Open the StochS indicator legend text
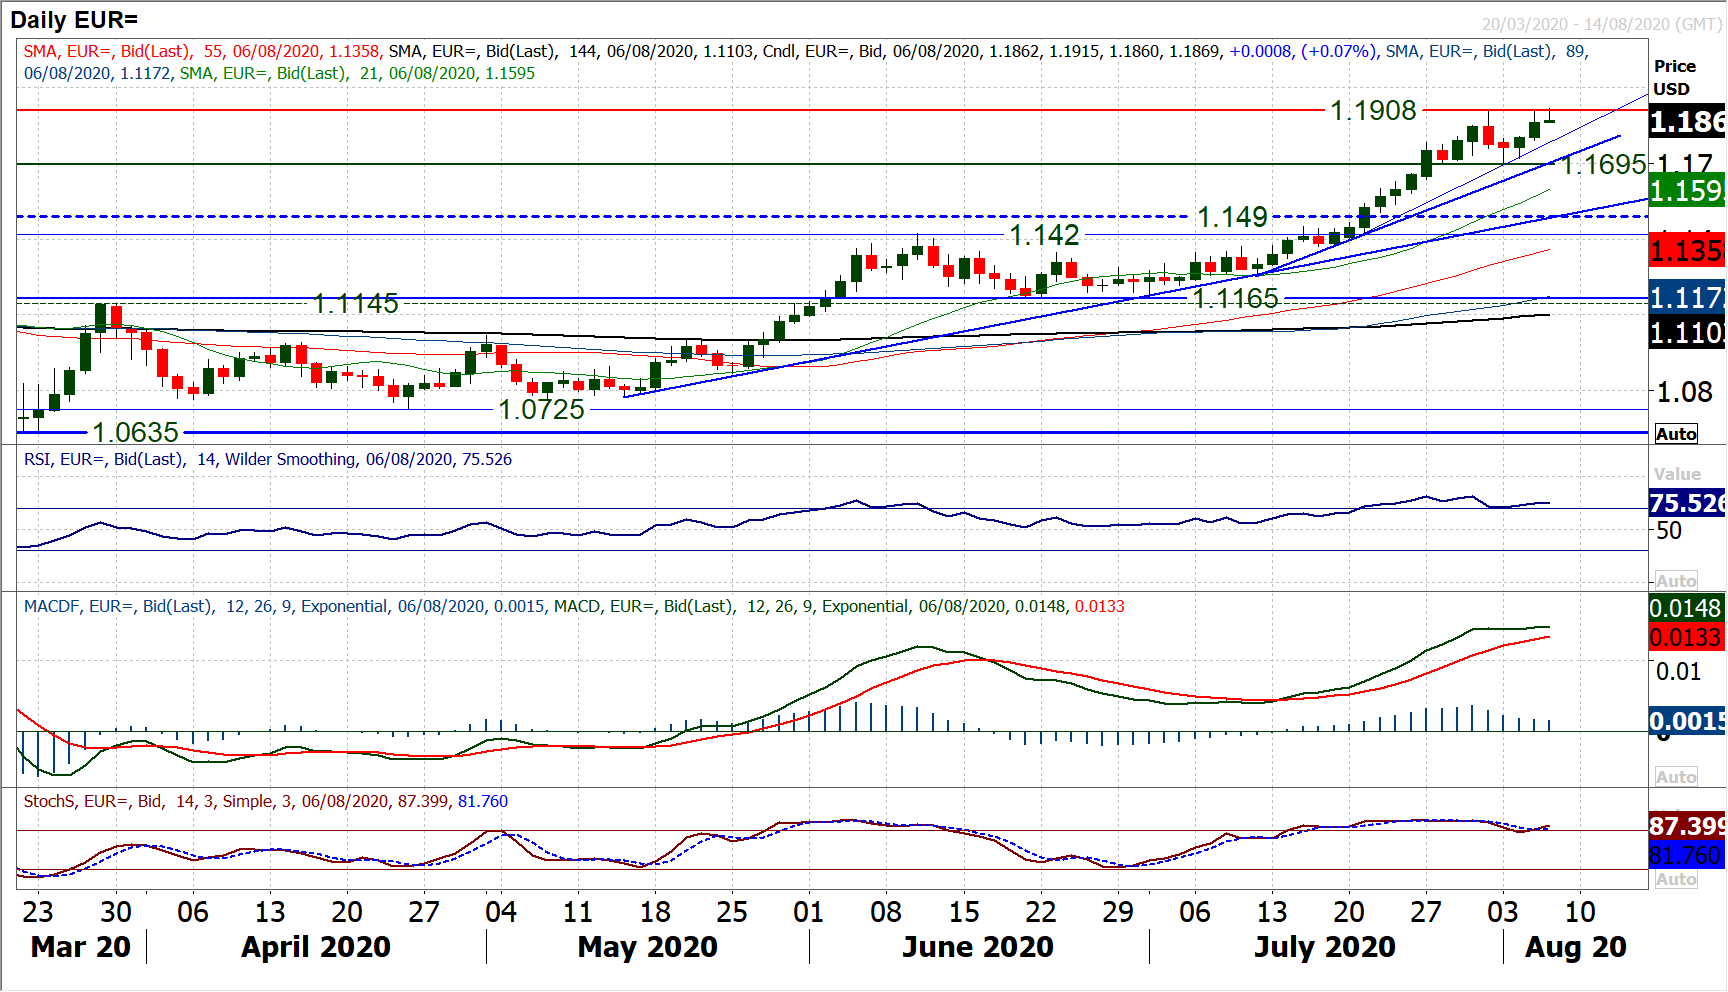This screenshot has width=1728, height=992. point(265,801)
